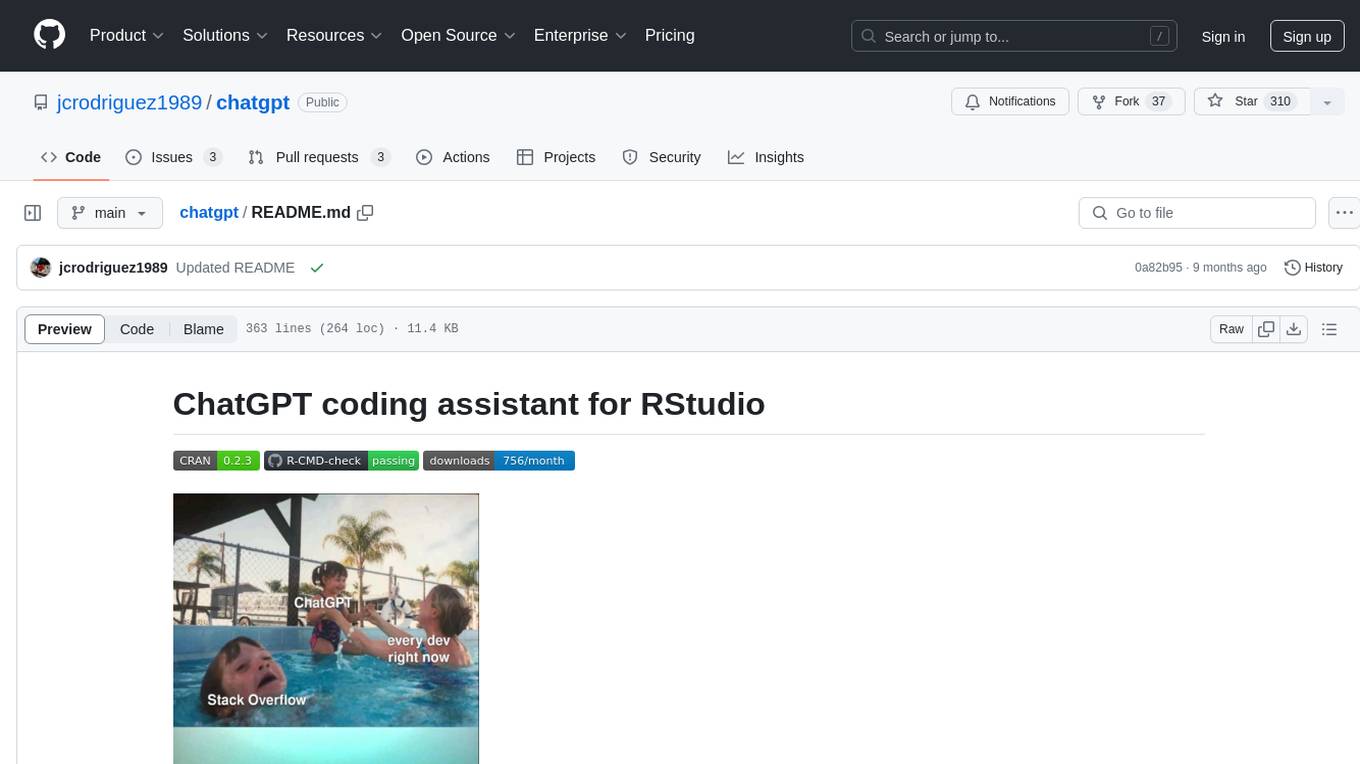Switch to the Actions tab
The image size is (1360, 764).
pos(453,157)
